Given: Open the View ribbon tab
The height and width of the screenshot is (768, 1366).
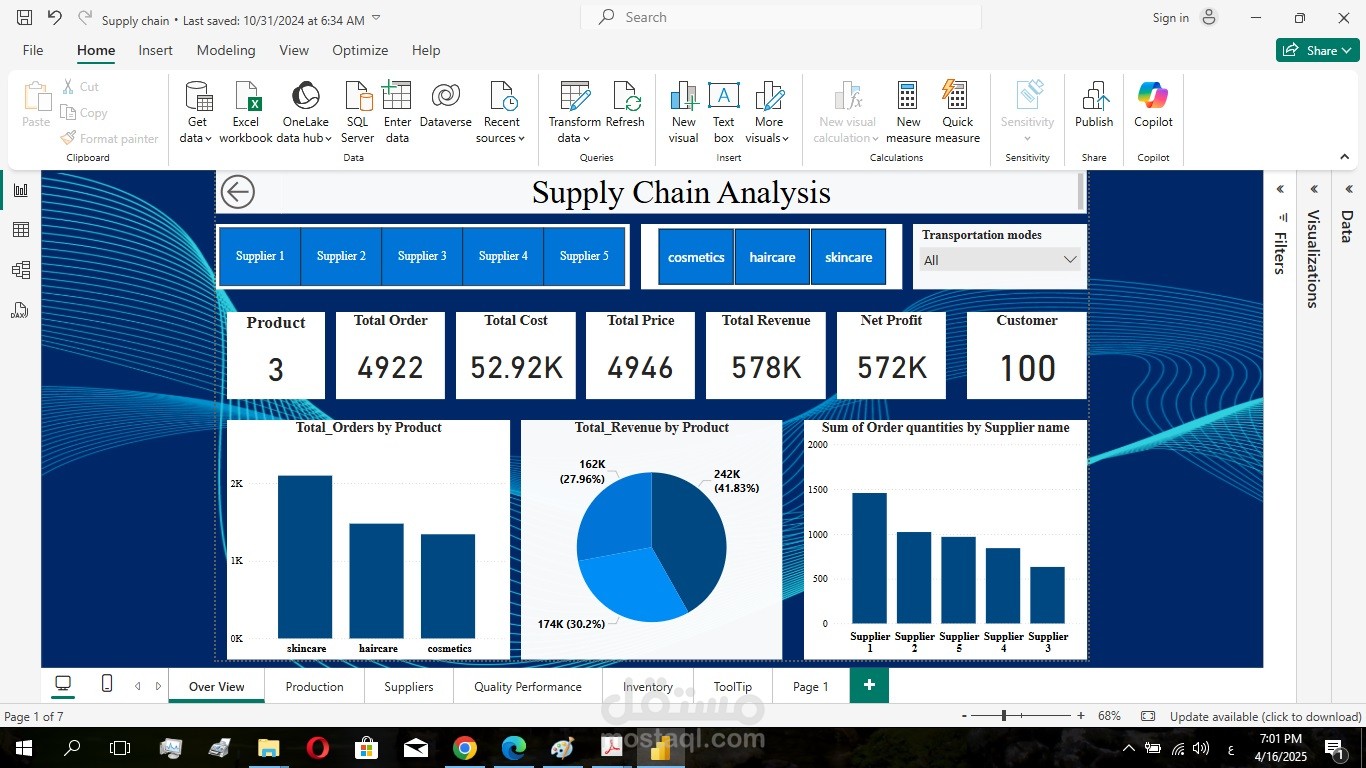Looking at the screenshot, I should click(x=294, y=50).
